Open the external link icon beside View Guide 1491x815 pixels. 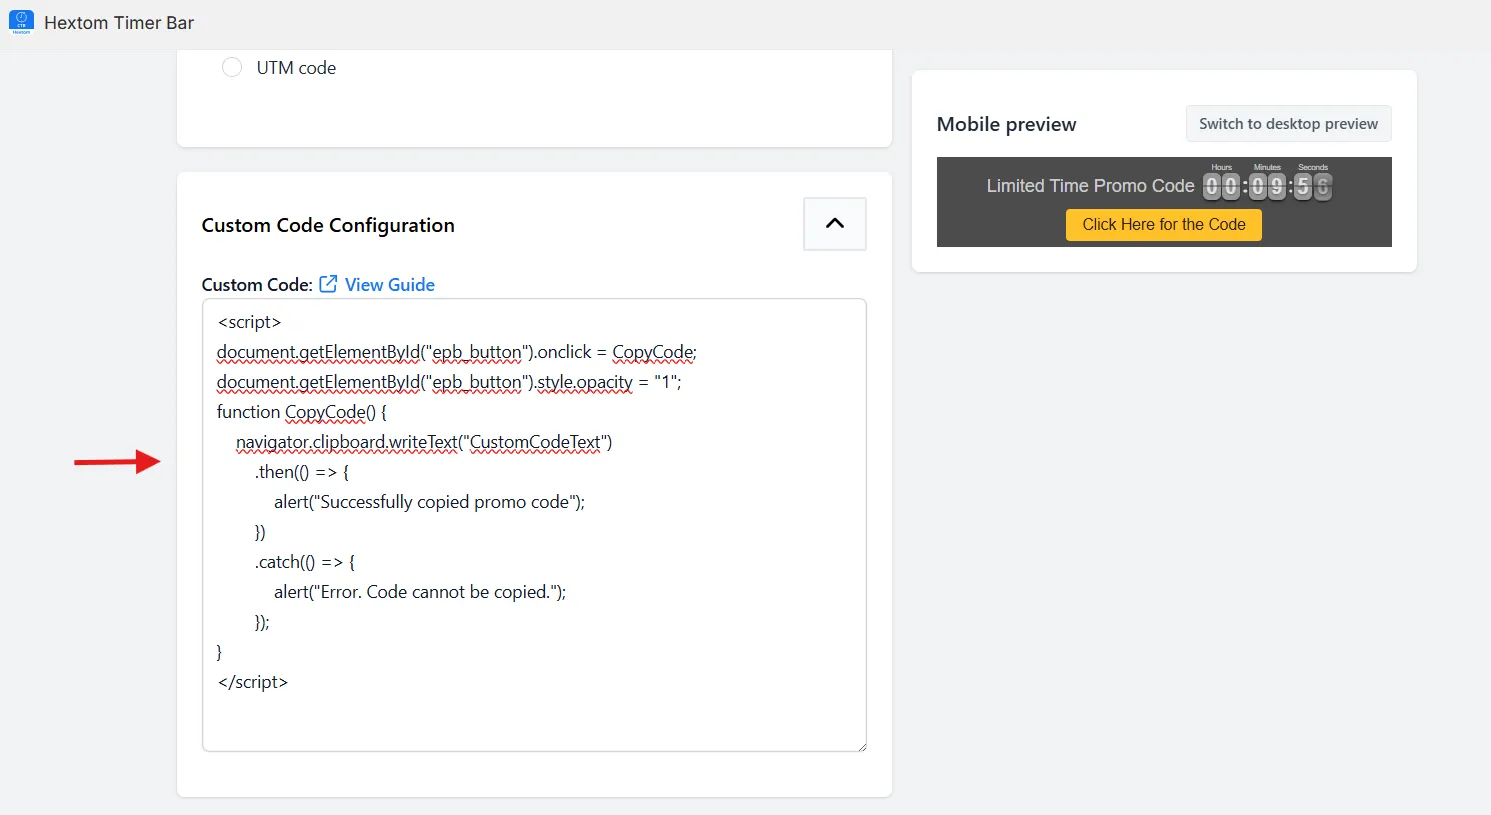click(x=328, y=284)
